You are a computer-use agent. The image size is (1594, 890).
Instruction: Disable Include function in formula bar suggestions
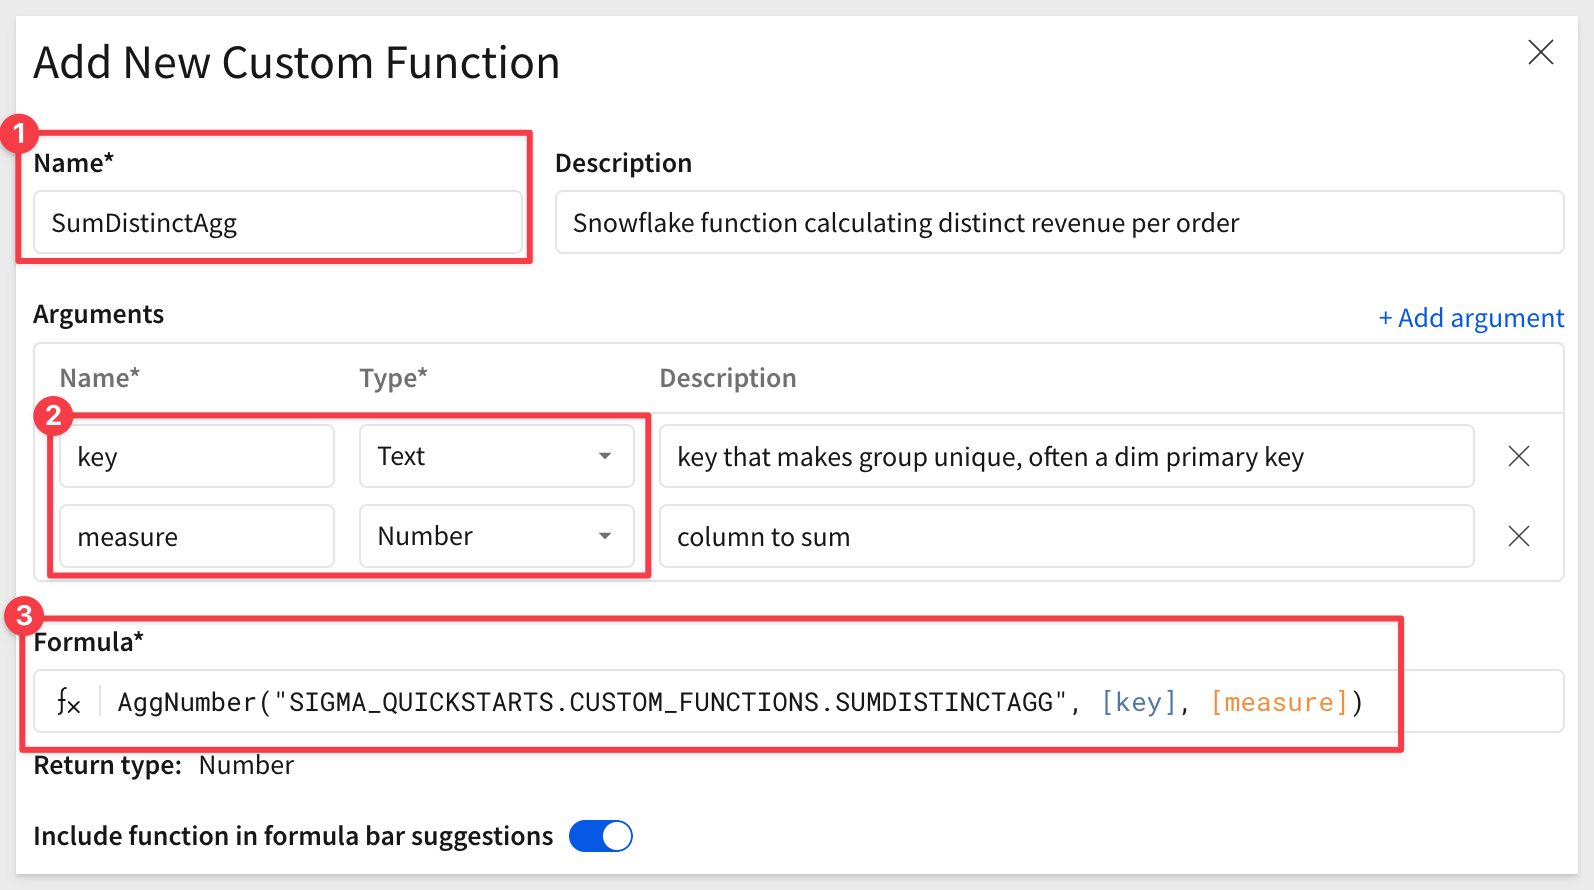tap(601, 836)
